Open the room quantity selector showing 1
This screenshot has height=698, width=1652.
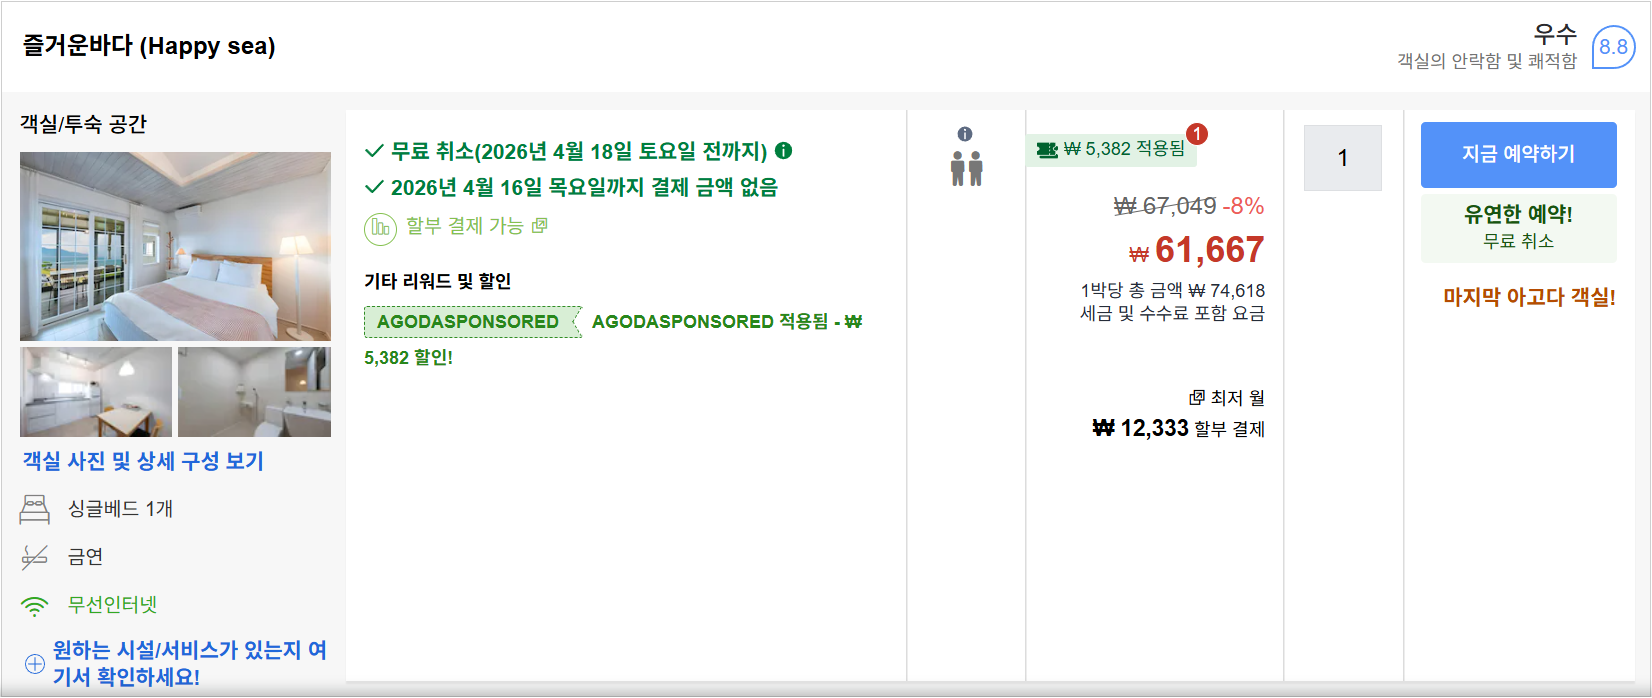tap(1341, 157)
